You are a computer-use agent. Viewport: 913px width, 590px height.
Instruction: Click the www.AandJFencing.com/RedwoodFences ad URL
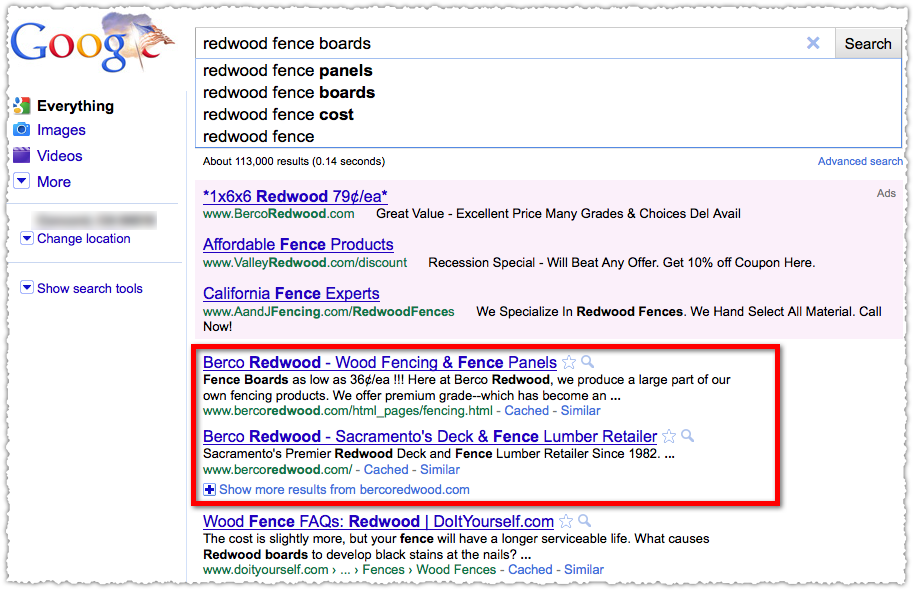click(328, 312)
